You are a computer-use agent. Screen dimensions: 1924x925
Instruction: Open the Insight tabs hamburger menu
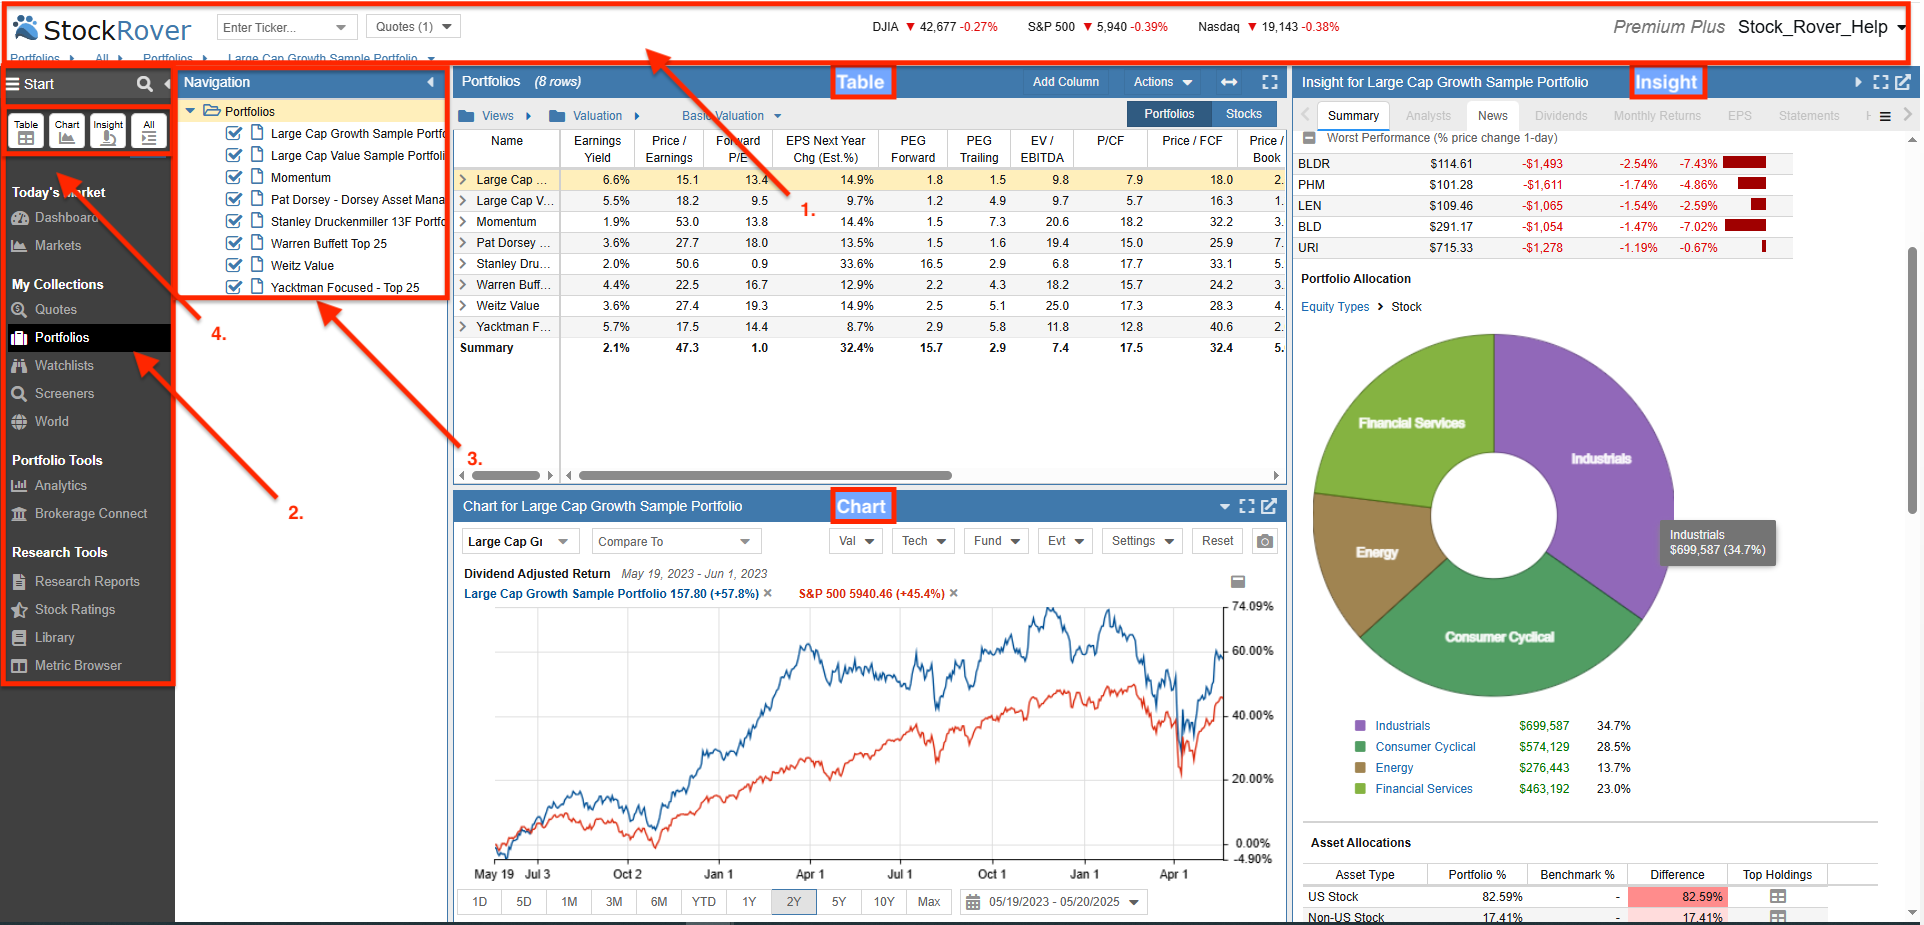[1885, 116]
